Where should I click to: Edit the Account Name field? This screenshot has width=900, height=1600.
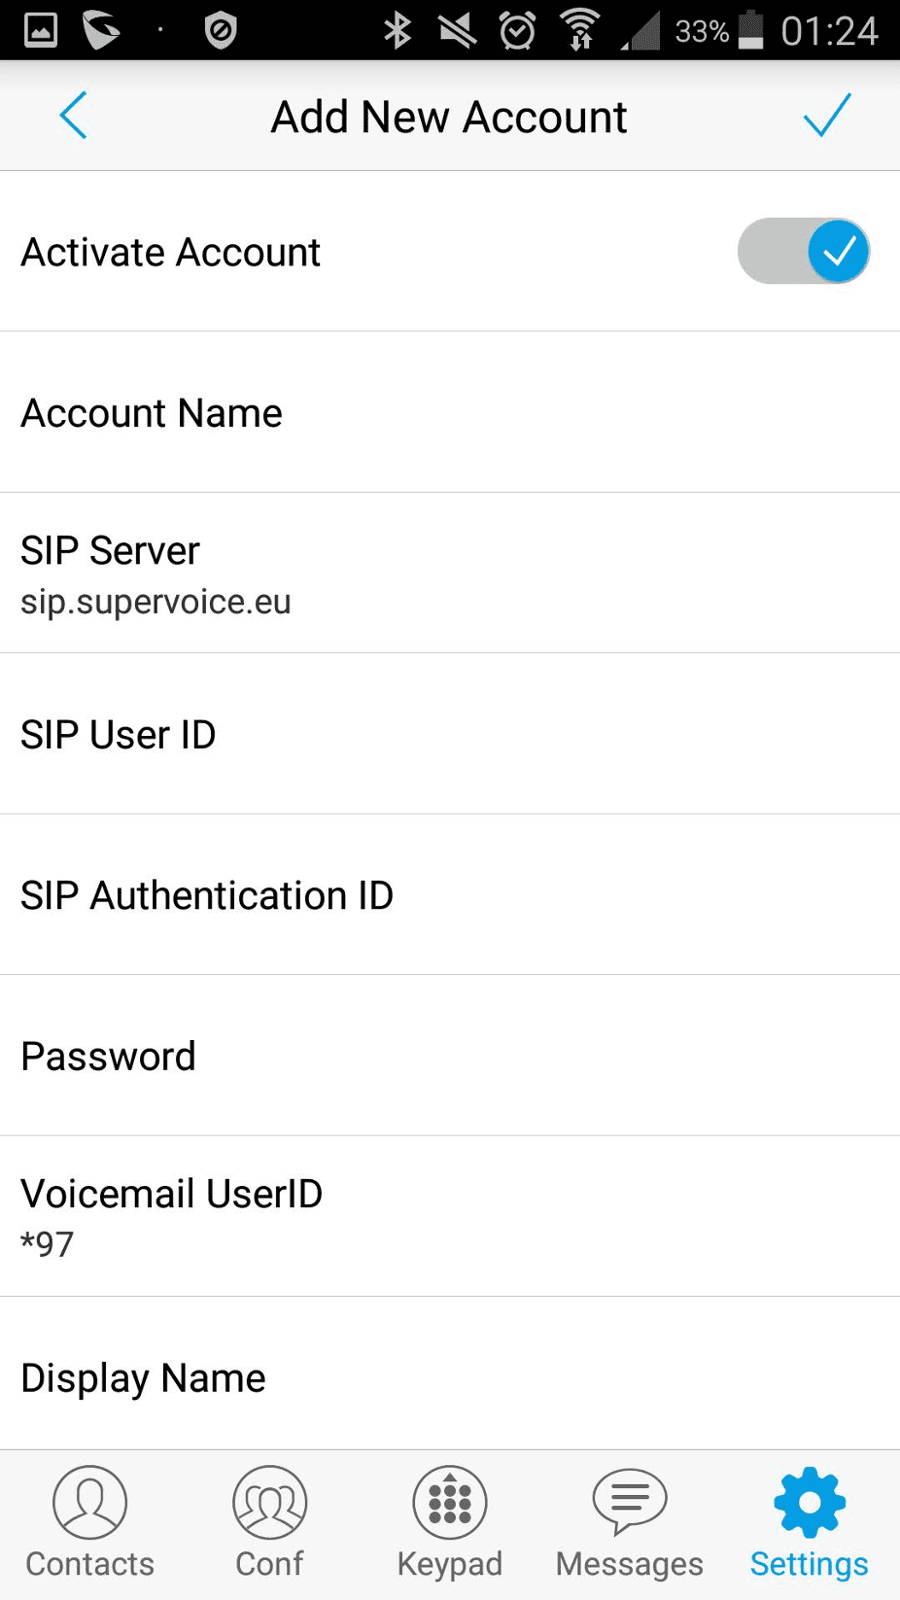click(x=450, y=412)
